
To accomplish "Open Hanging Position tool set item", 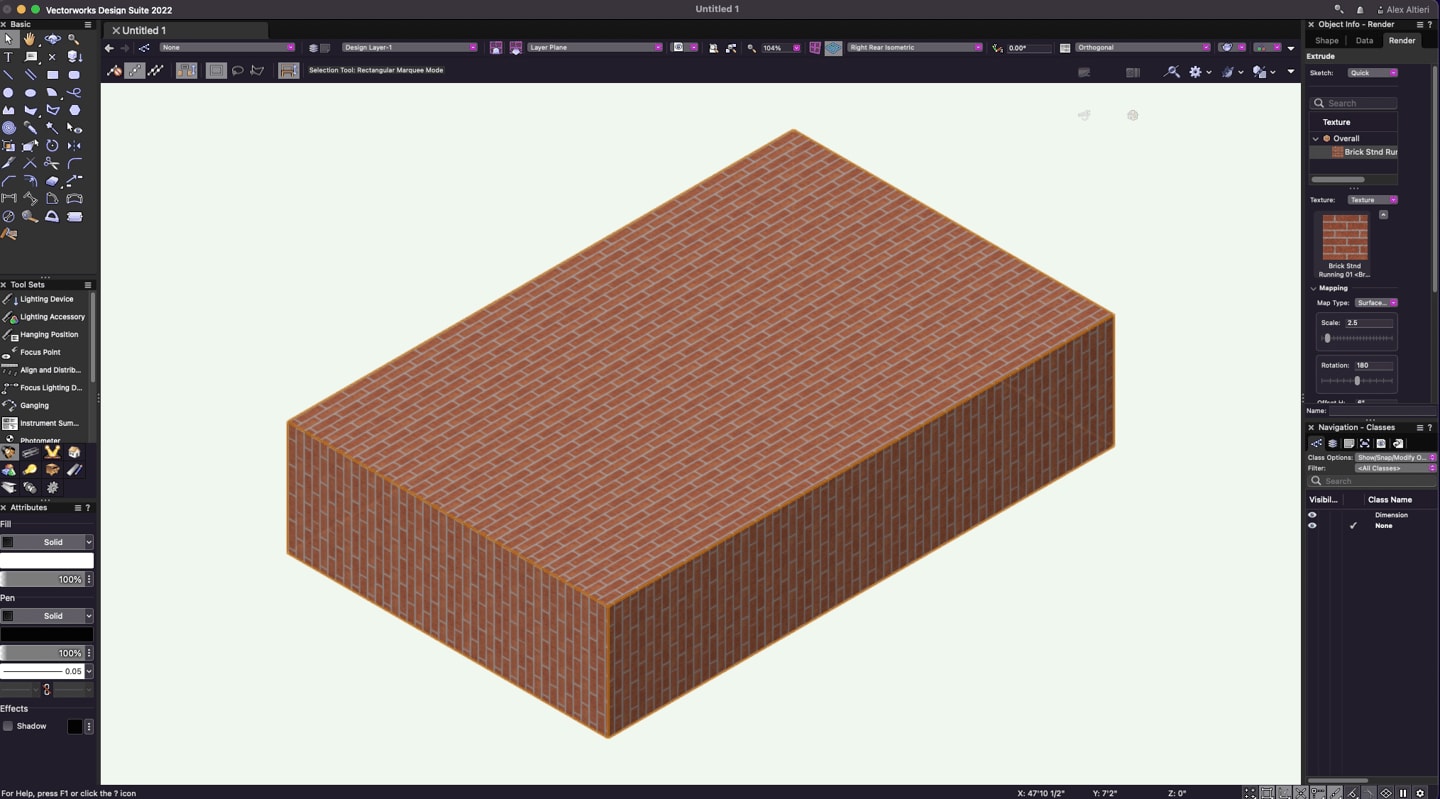I will 46,335.
